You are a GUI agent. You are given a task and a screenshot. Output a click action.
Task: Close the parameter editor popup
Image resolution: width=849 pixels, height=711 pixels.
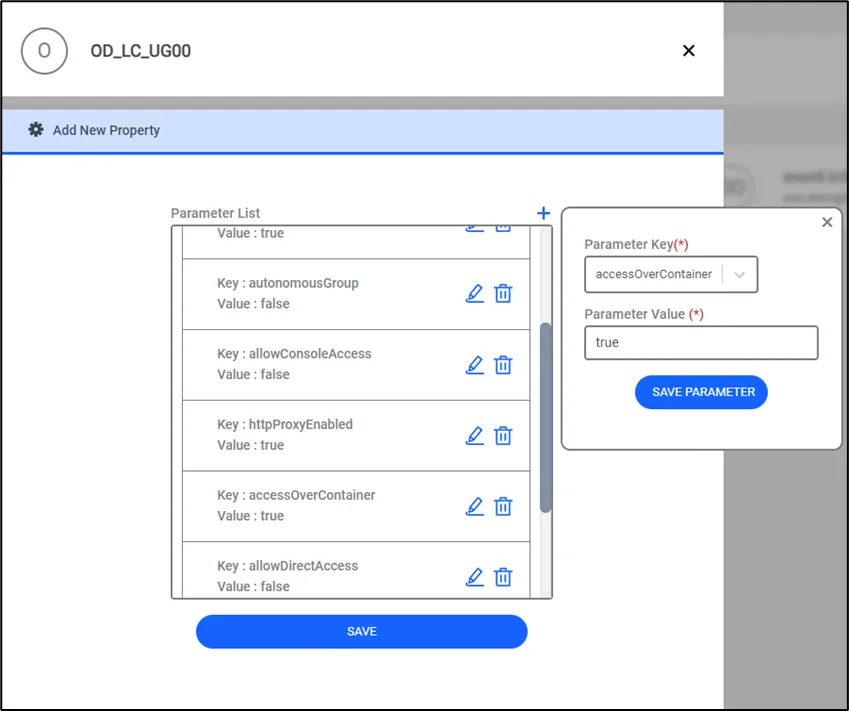click(x=827, y=222)
